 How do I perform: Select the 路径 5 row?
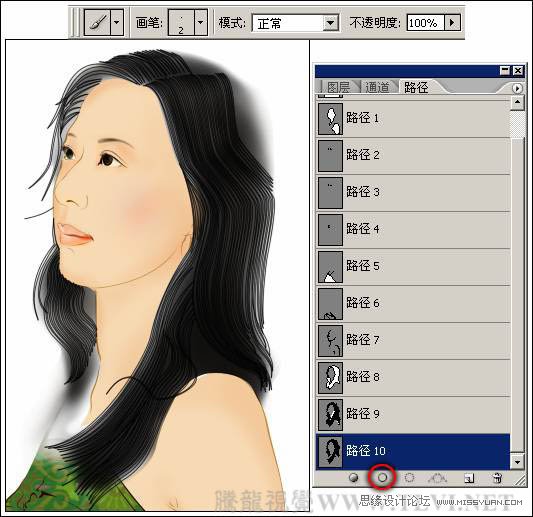tap(413, 267)
